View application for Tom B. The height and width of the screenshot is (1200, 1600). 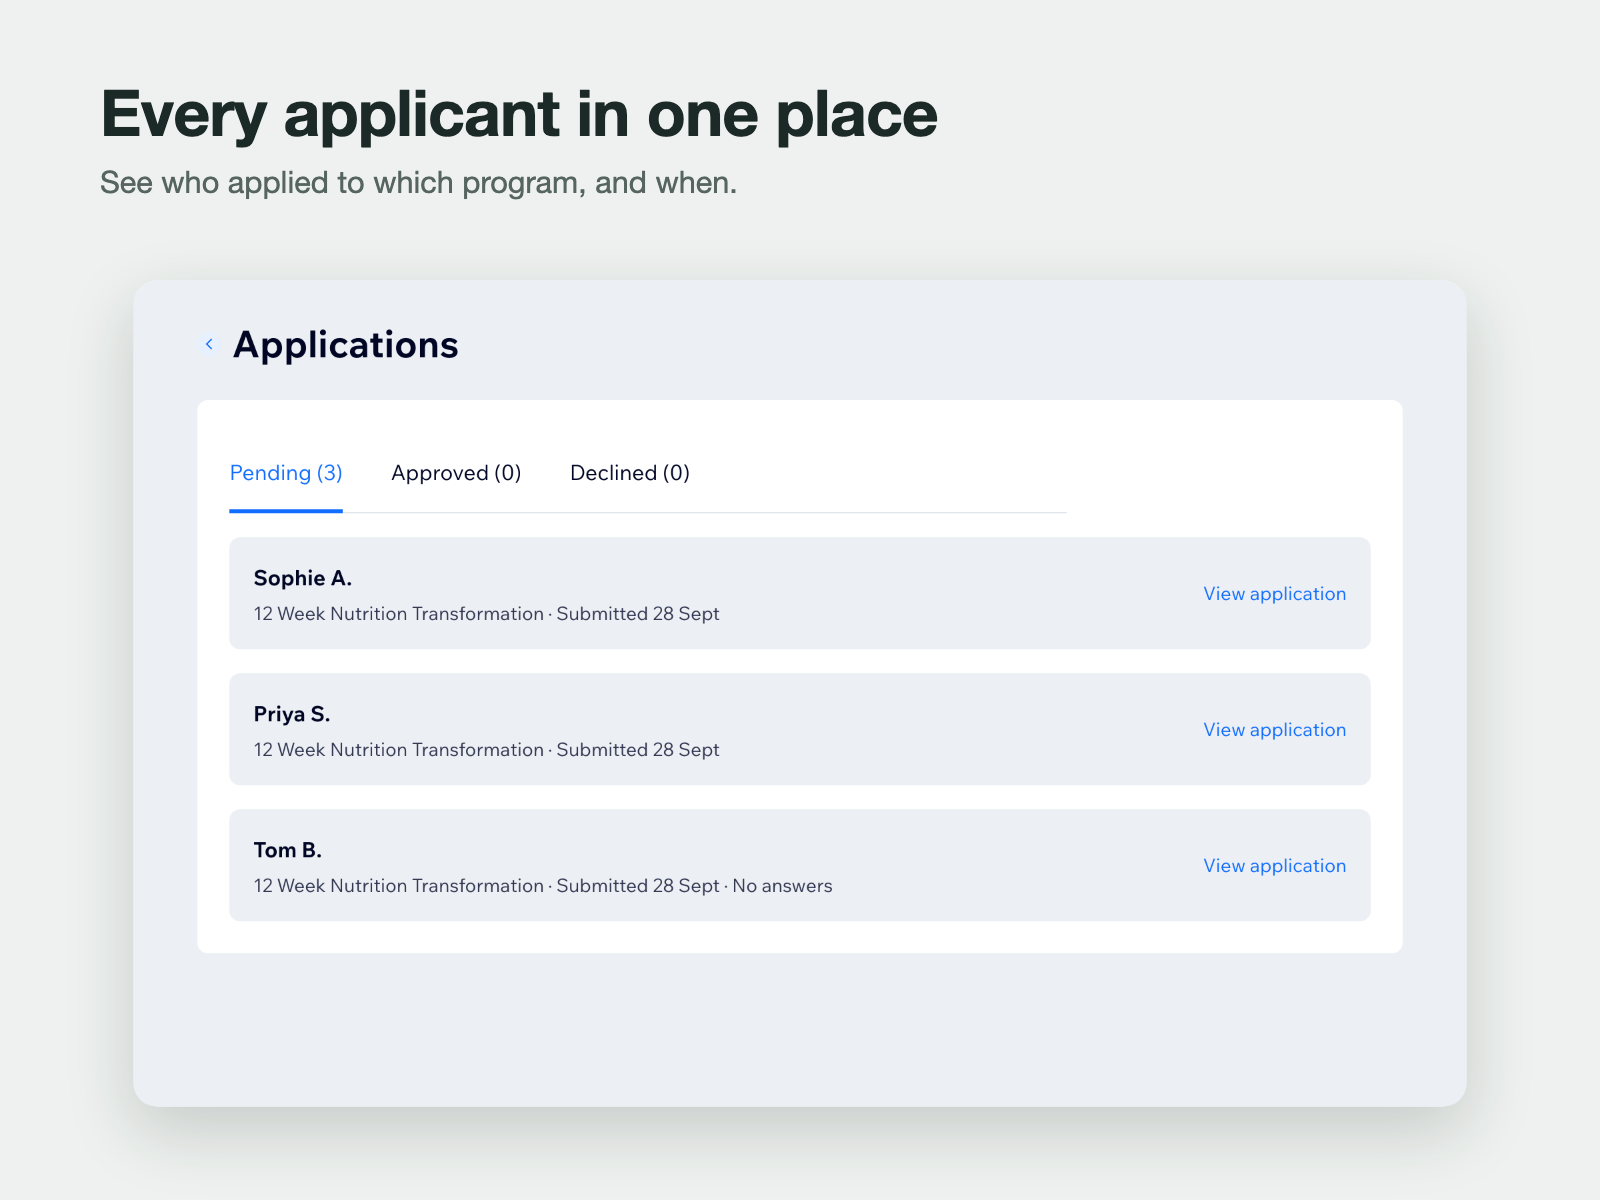[1274, 866]
